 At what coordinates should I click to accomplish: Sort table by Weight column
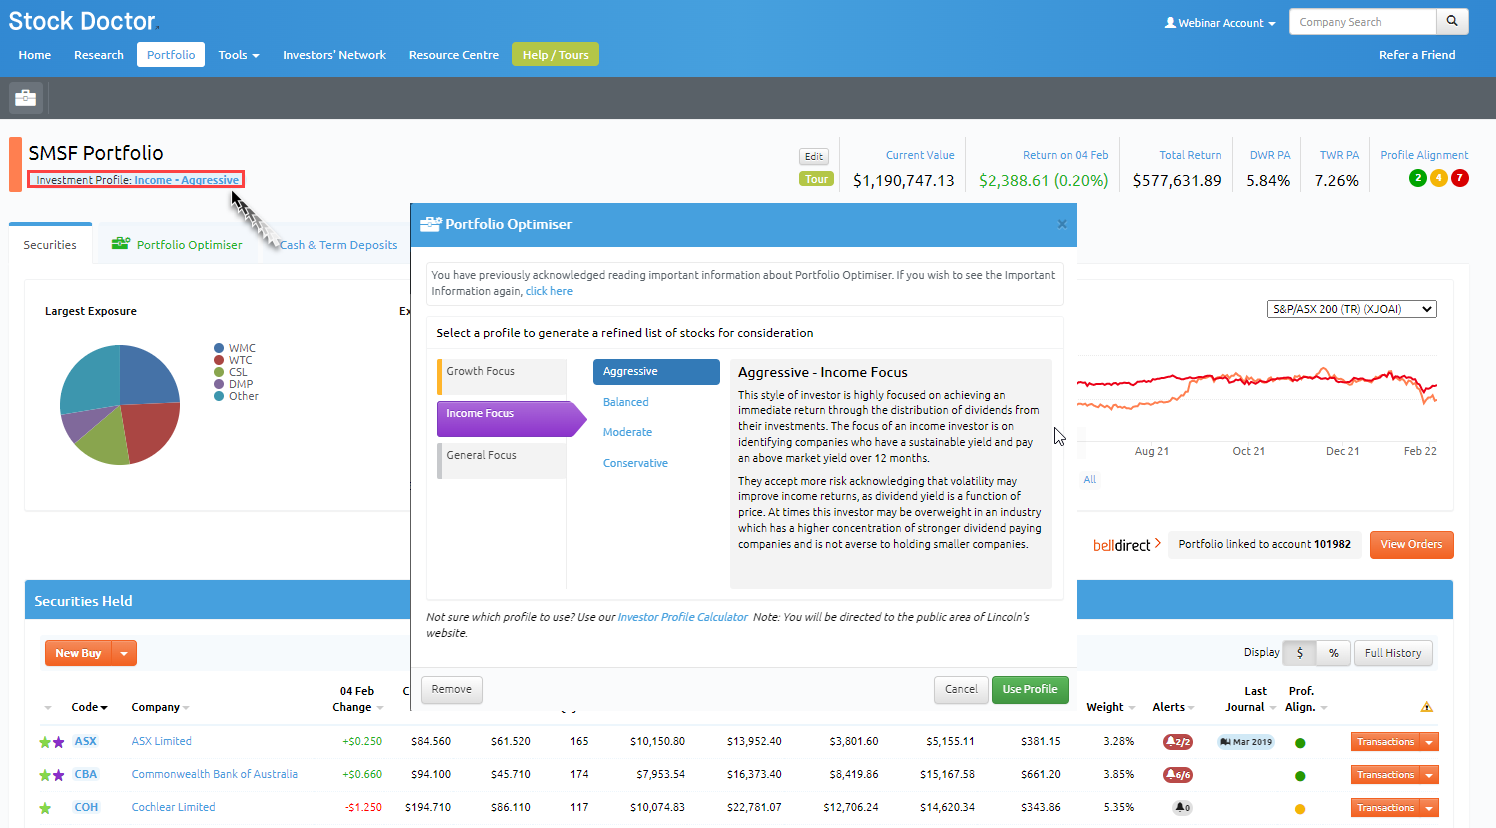(1110, 707)
